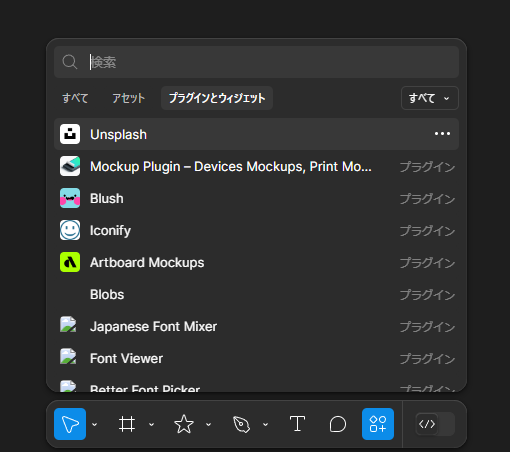Run the Iconify plugin

tap(256, 230)
